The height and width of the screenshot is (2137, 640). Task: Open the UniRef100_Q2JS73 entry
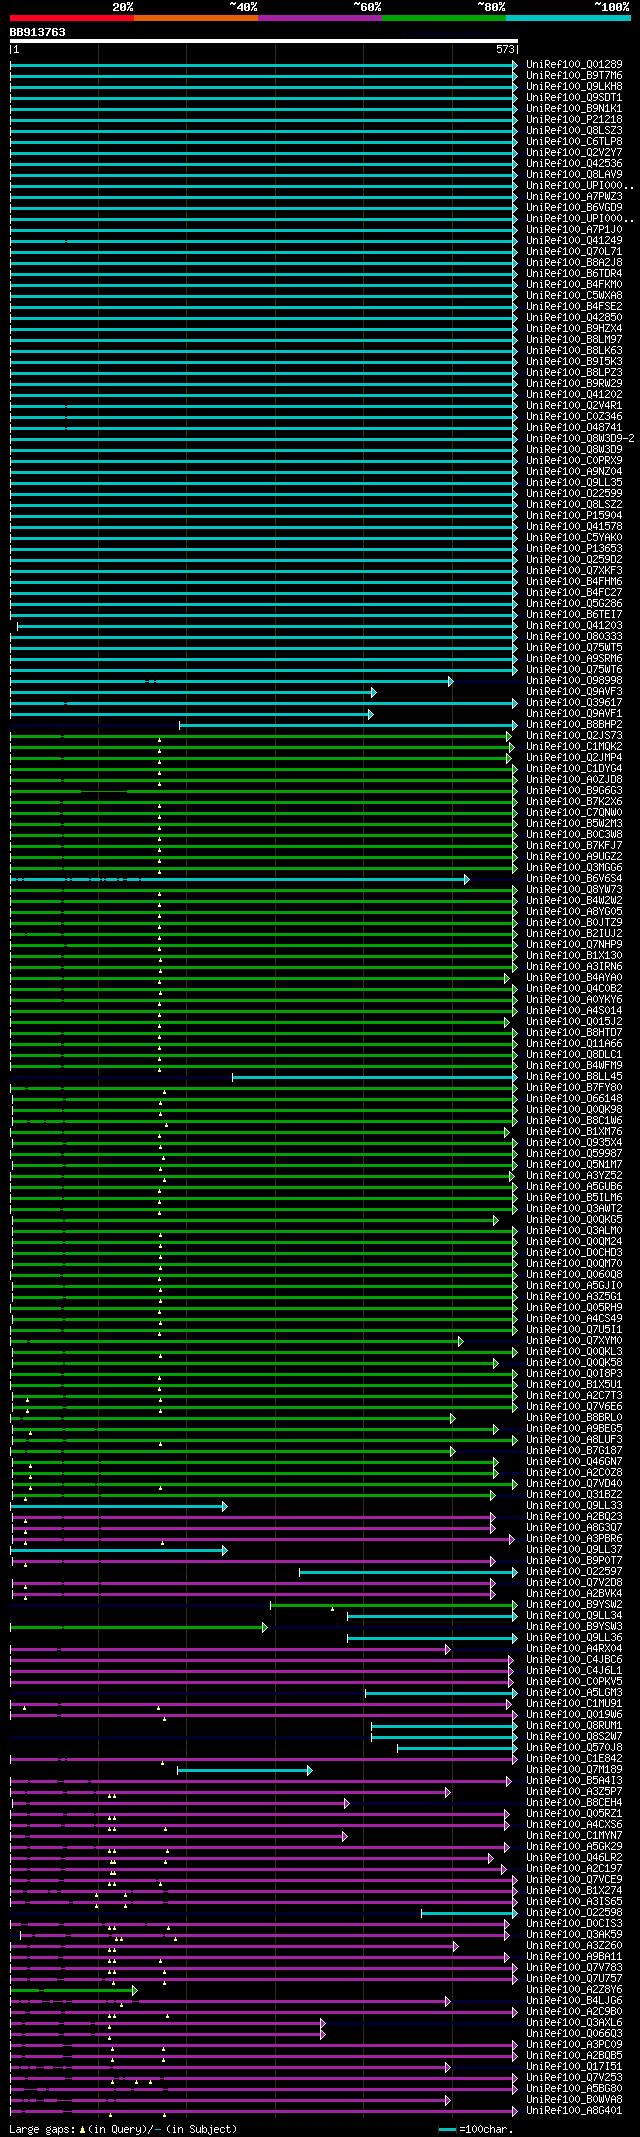tap(574, 735)
